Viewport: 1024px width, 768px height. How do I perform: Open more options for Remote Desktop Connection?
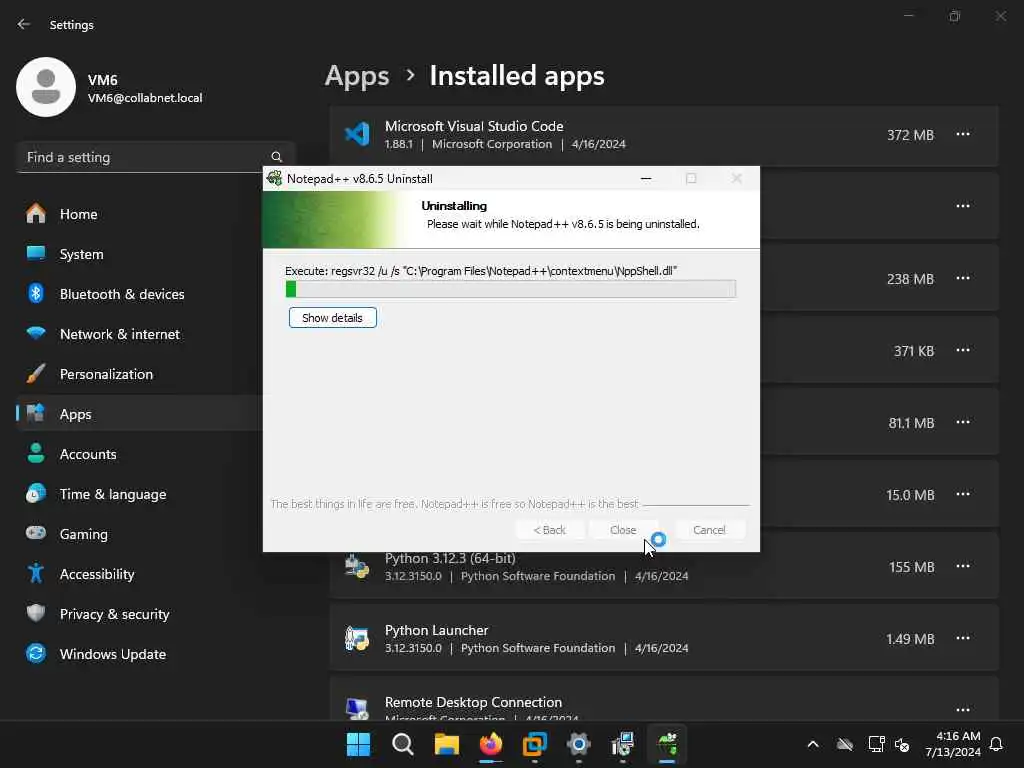pyautogui.click(x=963, y=710)
